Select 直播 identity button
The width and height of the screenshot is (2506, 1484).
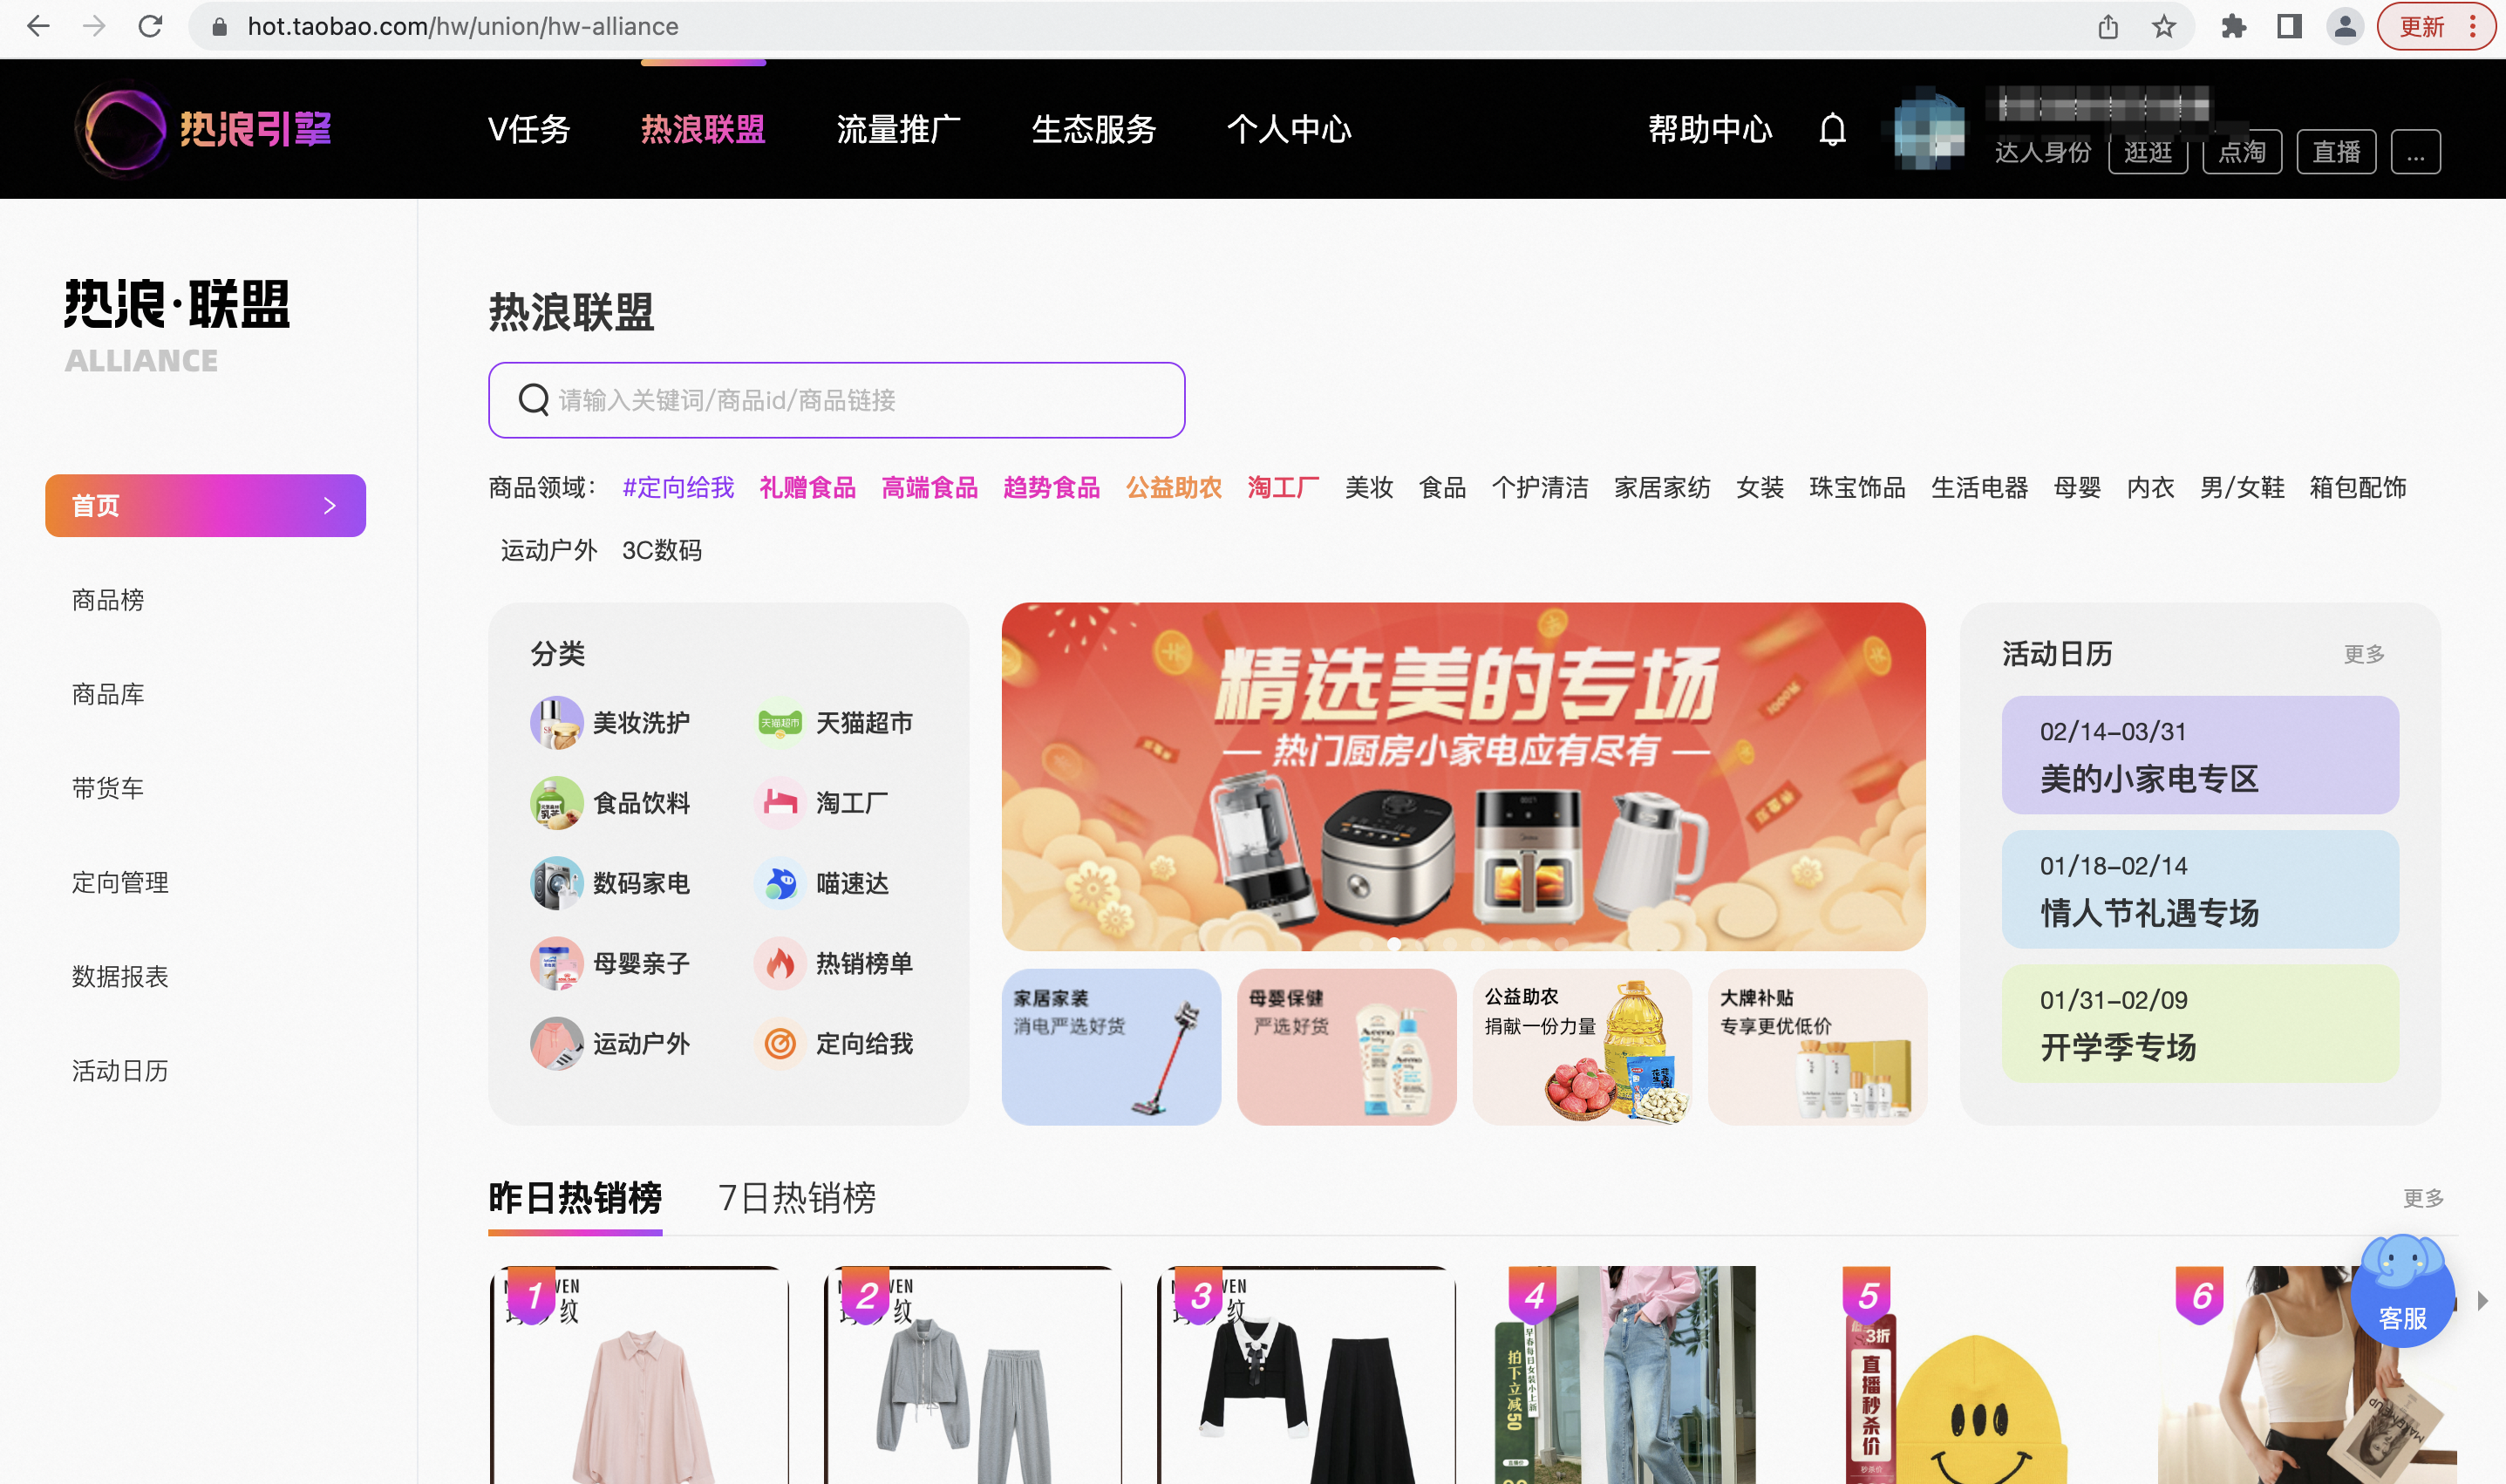[x=2336, y=152]
